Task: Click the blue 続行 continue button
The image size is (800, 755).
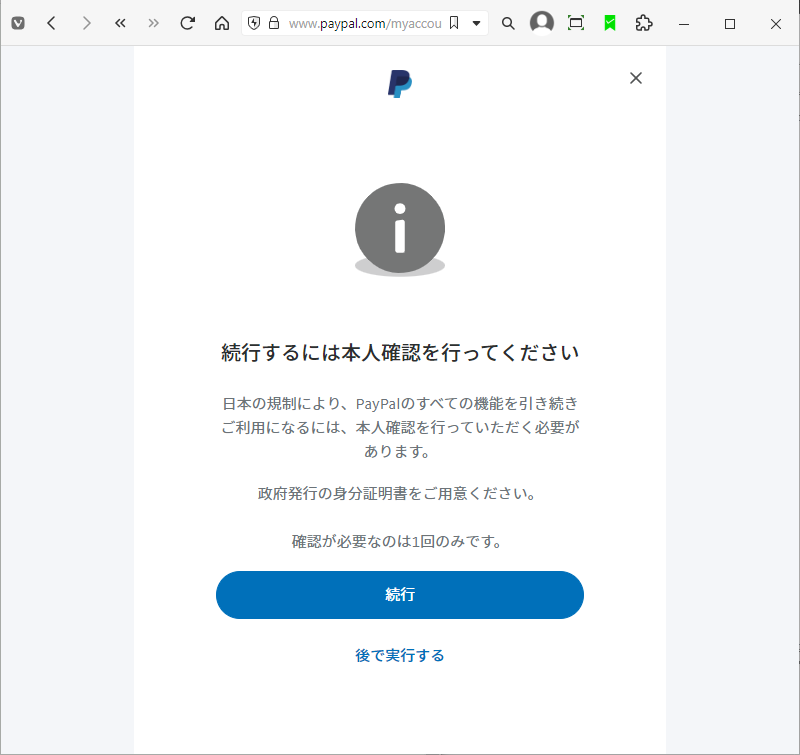Action: 399,595
